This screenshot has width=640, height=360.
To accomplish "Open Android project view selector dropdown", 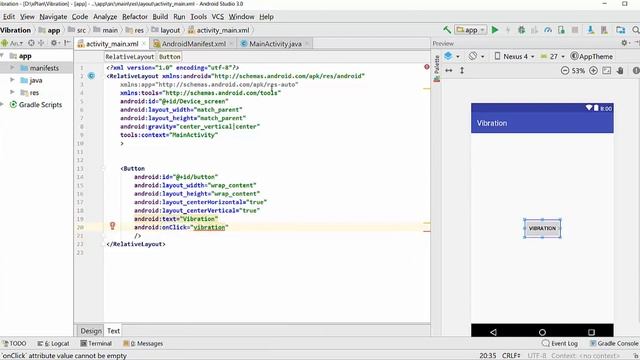I will [x=12, y=43].
